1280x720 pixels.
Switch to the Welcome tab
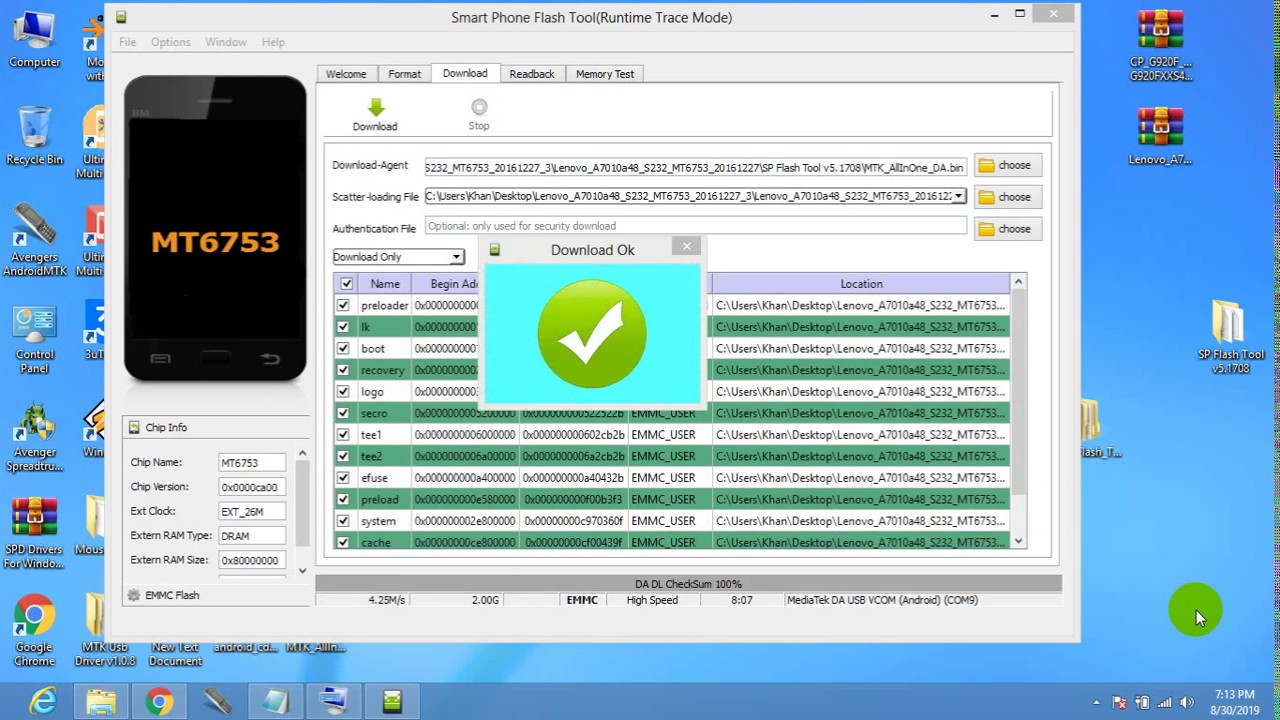tap(346, 74)
